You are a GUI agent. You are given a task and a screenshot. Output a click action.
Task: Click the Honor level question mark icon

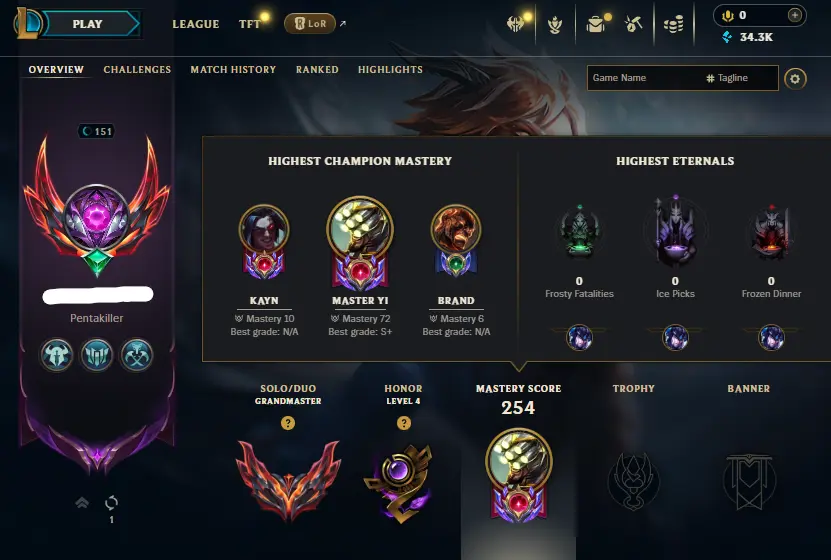pyautogui.click(x=404, y=423)
